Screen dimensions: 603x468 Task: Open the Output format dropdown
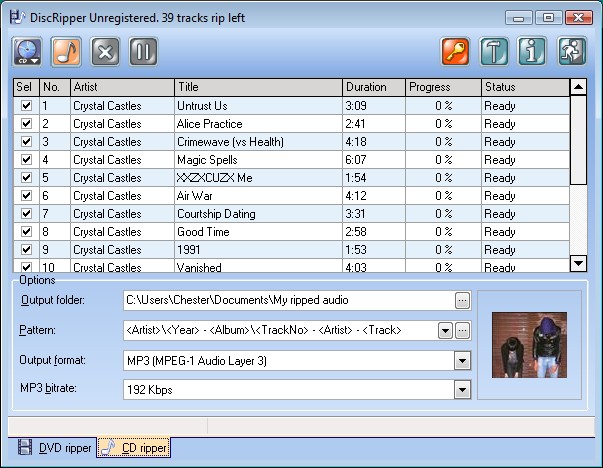point(462,360)
